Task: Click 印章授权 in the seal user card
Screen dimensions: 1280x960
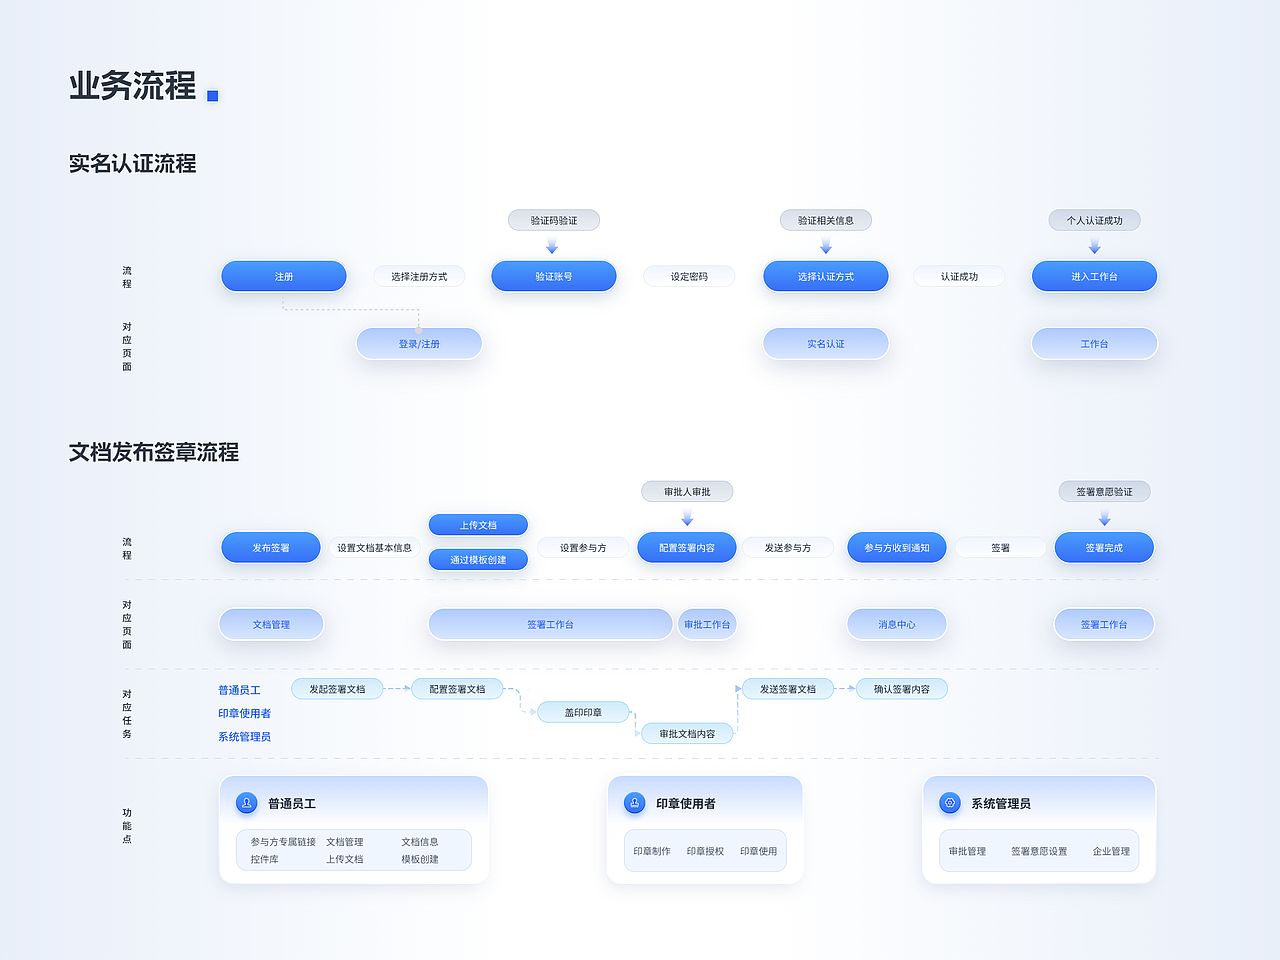Action: coord(703,850)
